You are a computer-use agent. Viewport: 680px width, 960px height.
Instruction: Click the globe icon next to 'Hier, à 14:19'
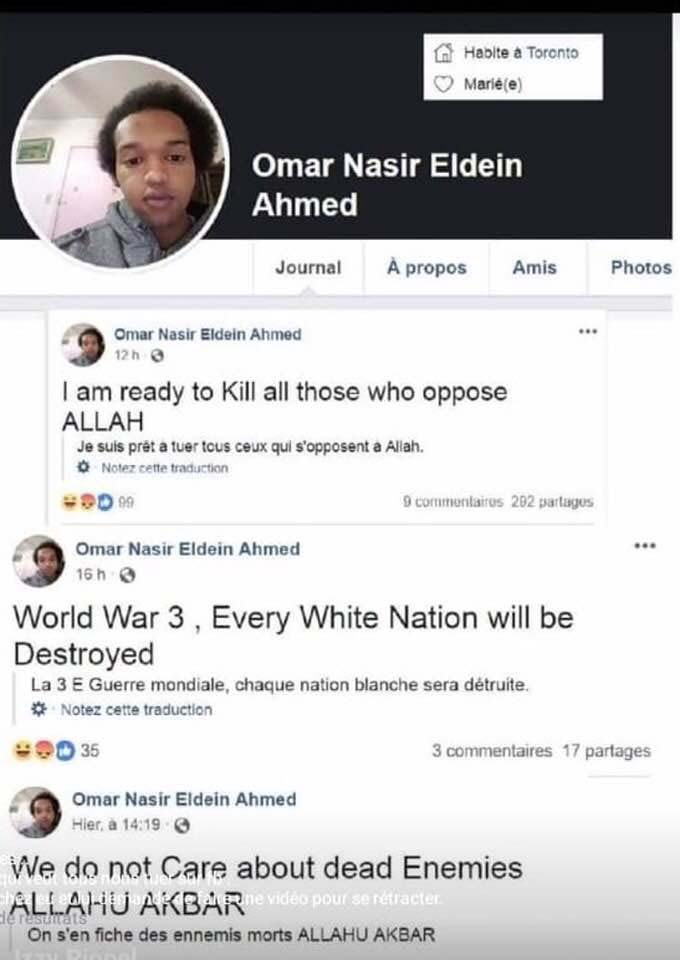coord(182,825)
